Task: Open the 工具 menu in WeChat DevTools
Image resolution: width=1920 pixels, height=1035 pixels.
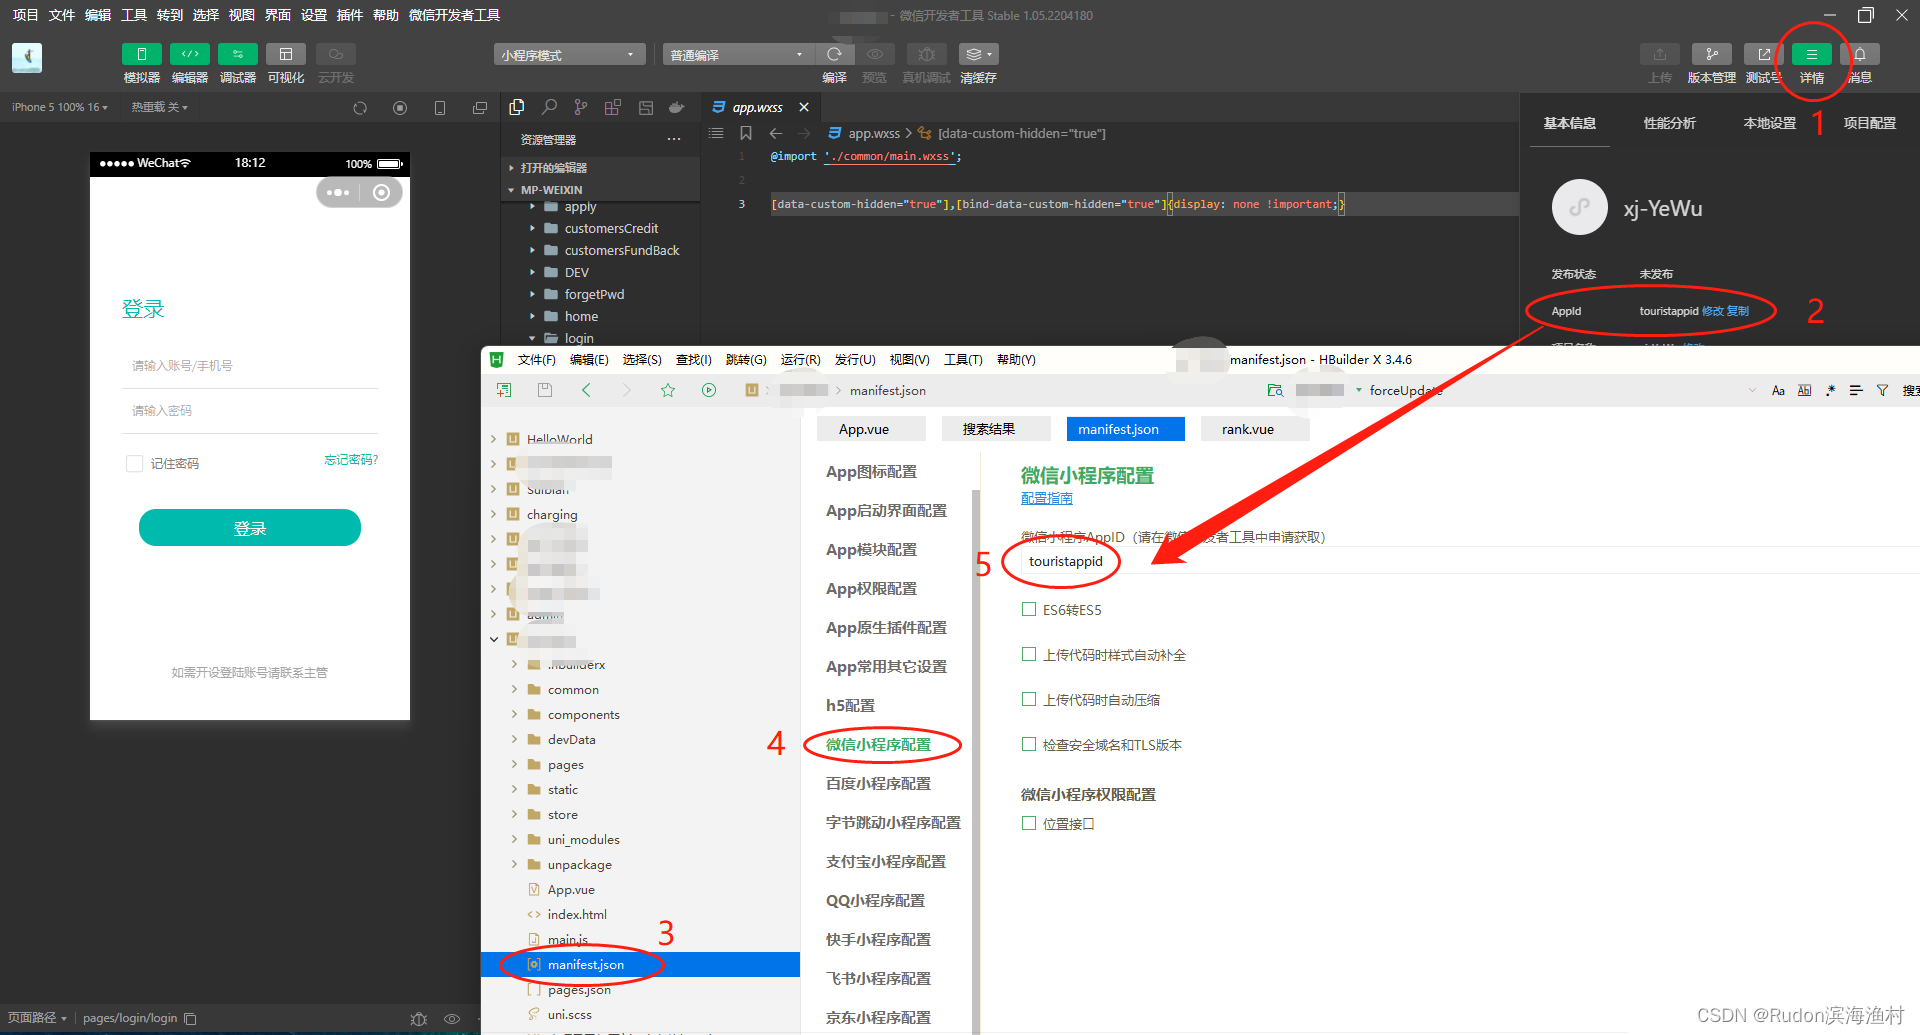Action: click(x=134, y=15)
